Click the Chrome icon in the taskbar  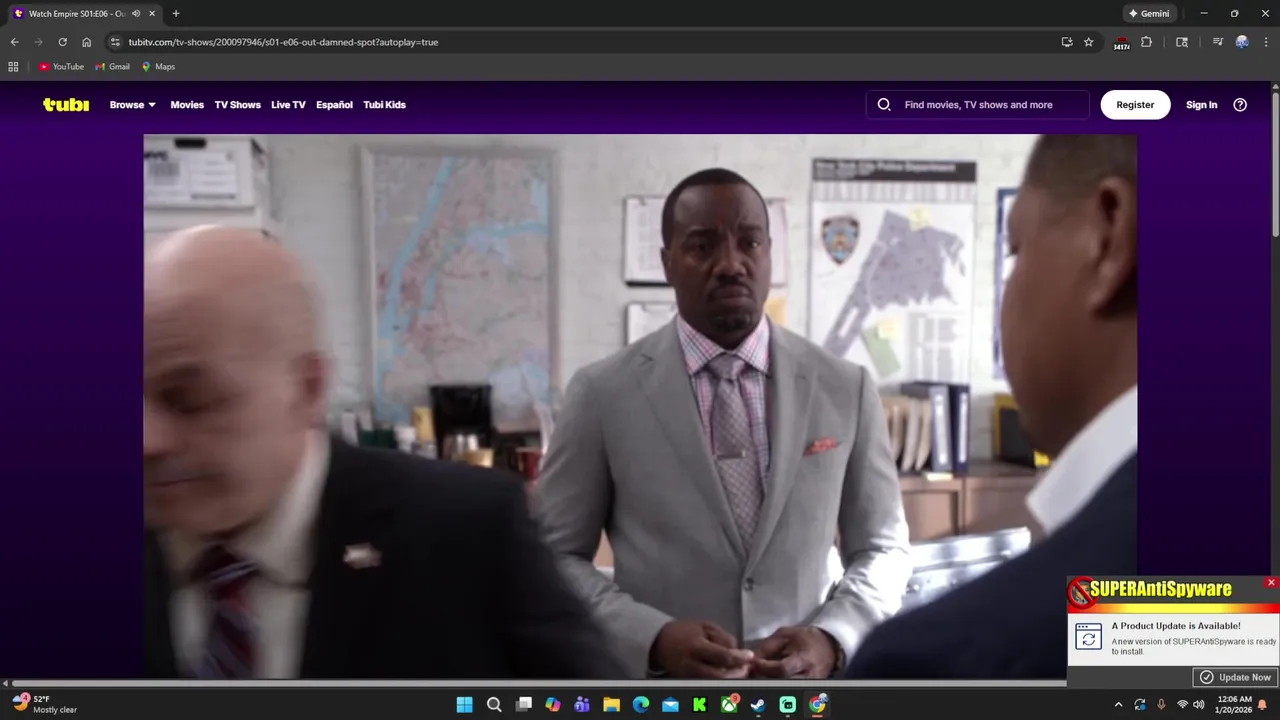tap(817, 705)
